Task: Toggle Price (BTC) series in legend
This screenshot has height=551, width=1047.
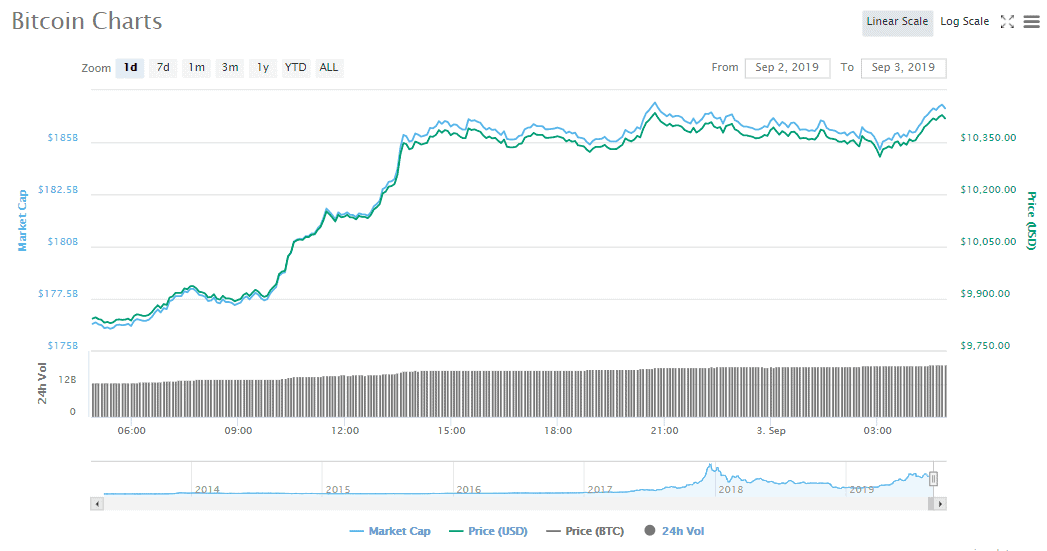Action: (x=585, y=531)
